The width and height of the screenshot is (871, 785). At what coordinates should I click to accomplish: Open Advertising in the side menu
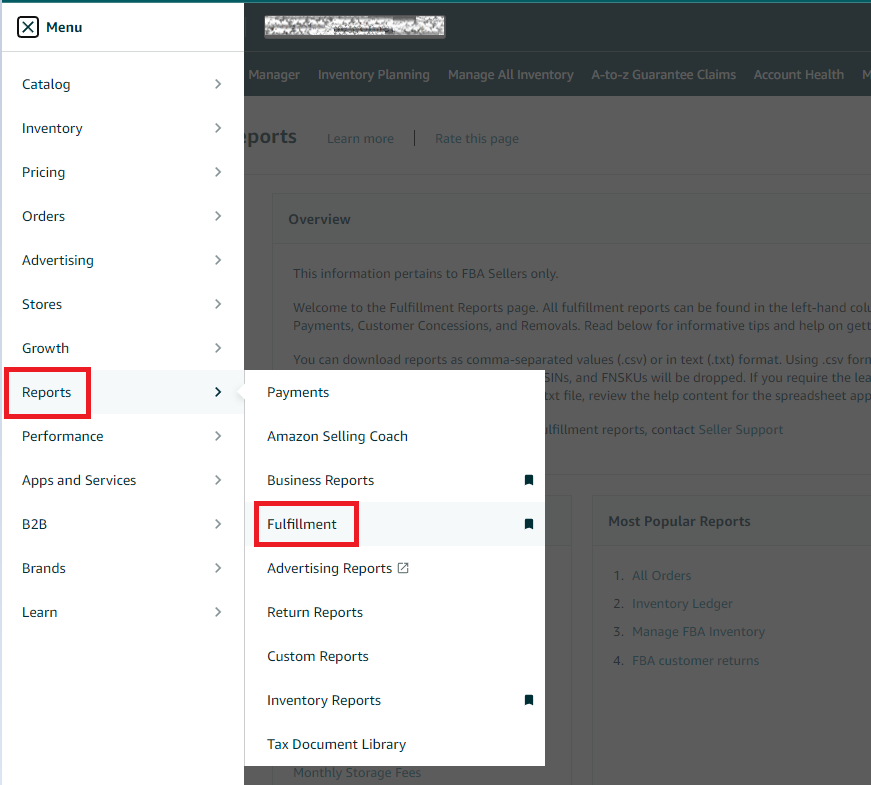58,260
